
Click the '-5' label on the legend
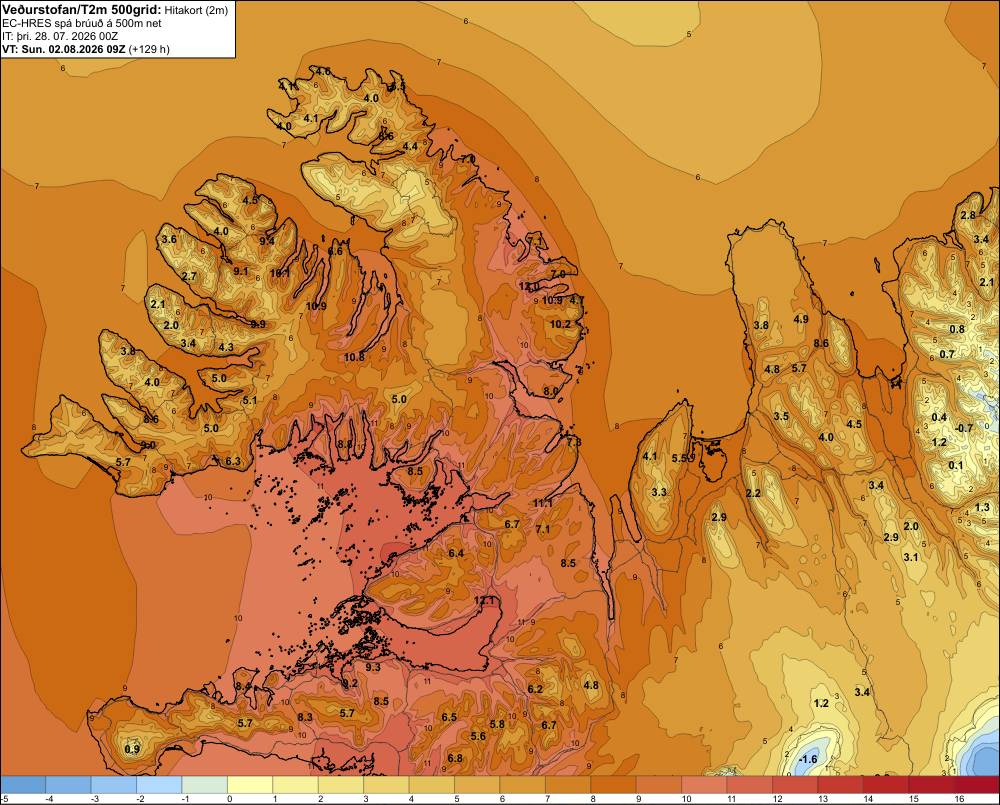pyautogui.click(x=4, y=799)
